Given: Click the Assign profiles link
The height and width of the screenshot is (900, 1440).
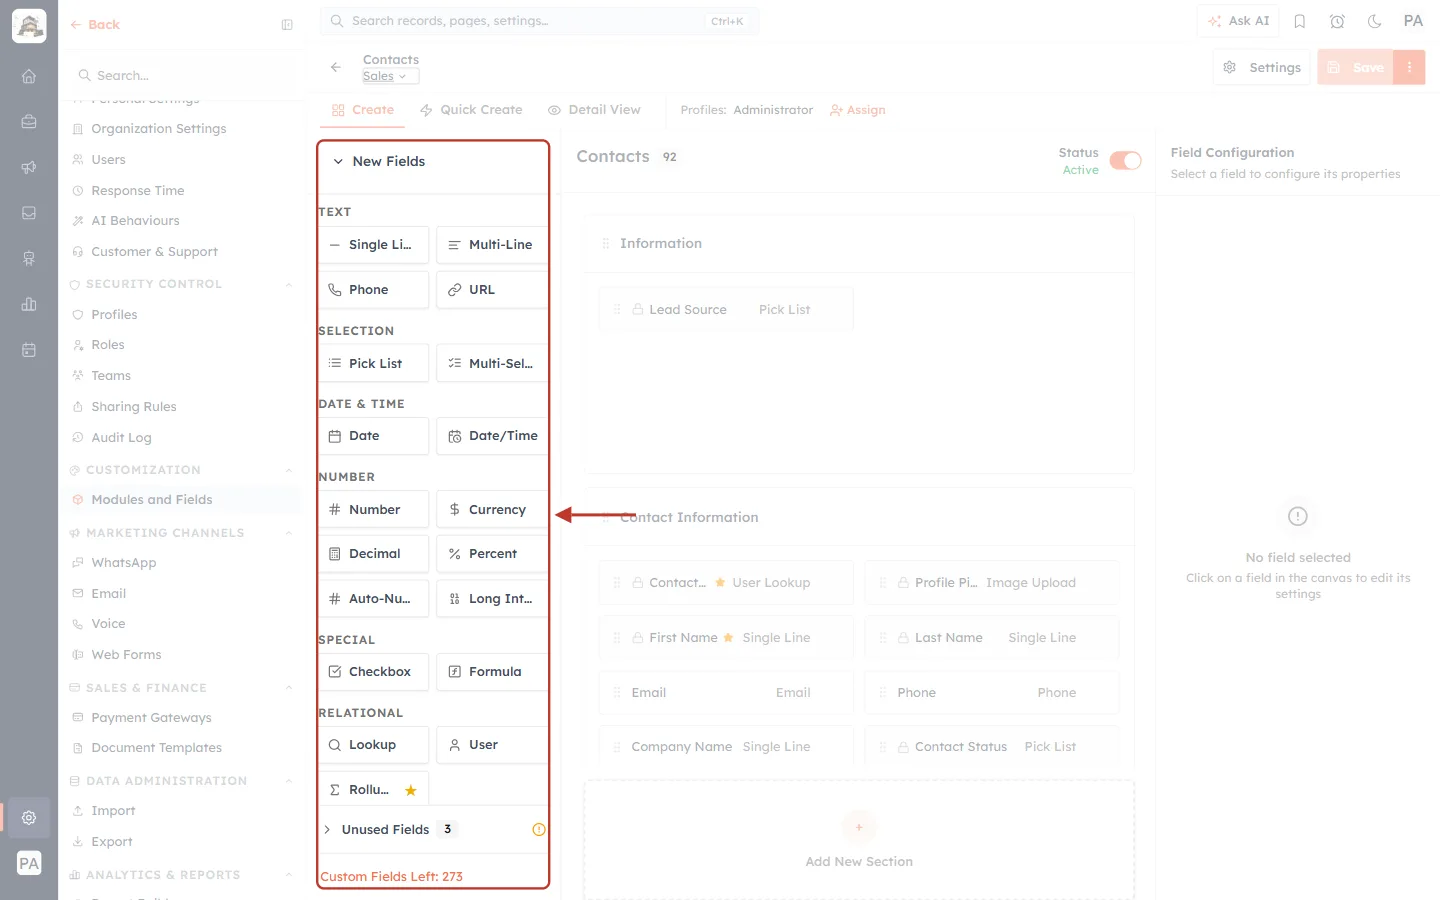Looking at the screenshot, I should (x=858, y=110).
